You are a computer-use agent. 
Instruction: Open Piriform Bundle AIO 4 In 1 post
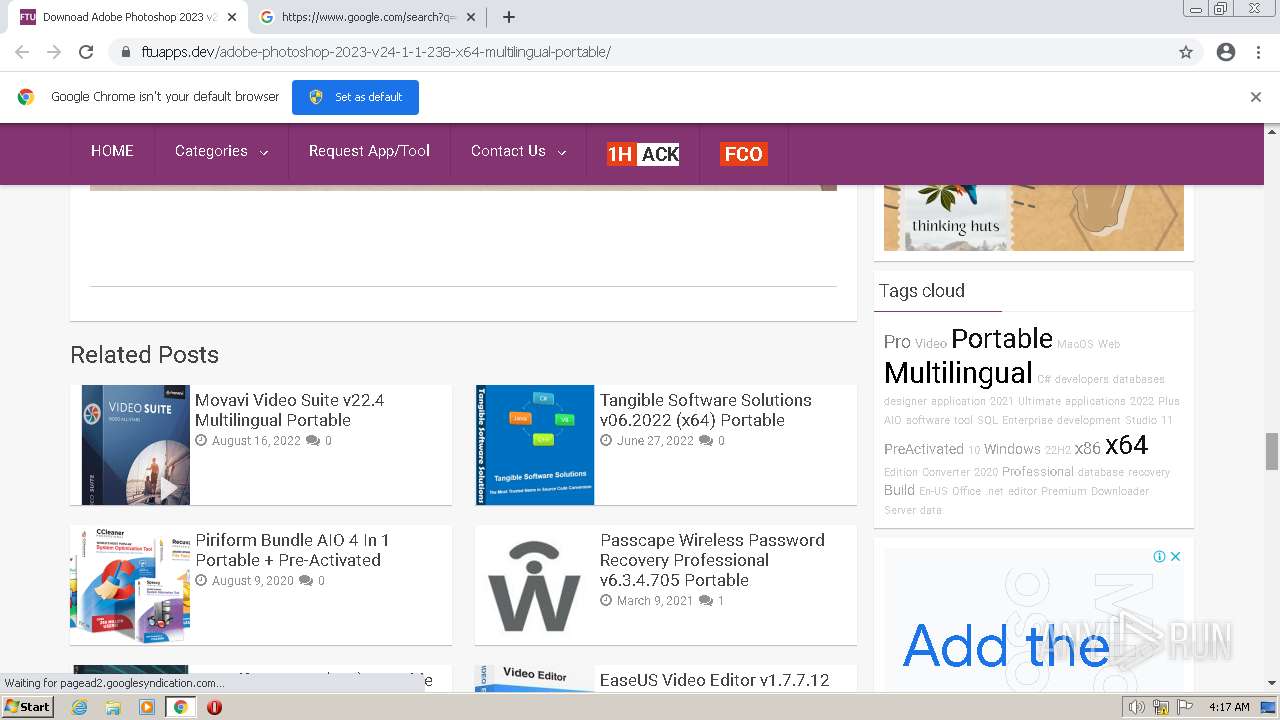(292, 550)
